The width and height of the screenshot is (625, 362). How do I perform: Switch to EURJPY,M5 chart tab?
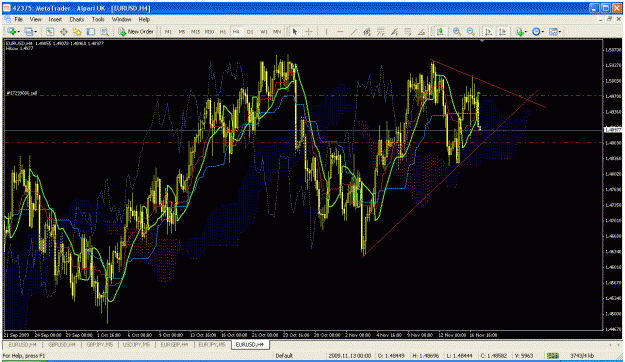tap(212, 344)
